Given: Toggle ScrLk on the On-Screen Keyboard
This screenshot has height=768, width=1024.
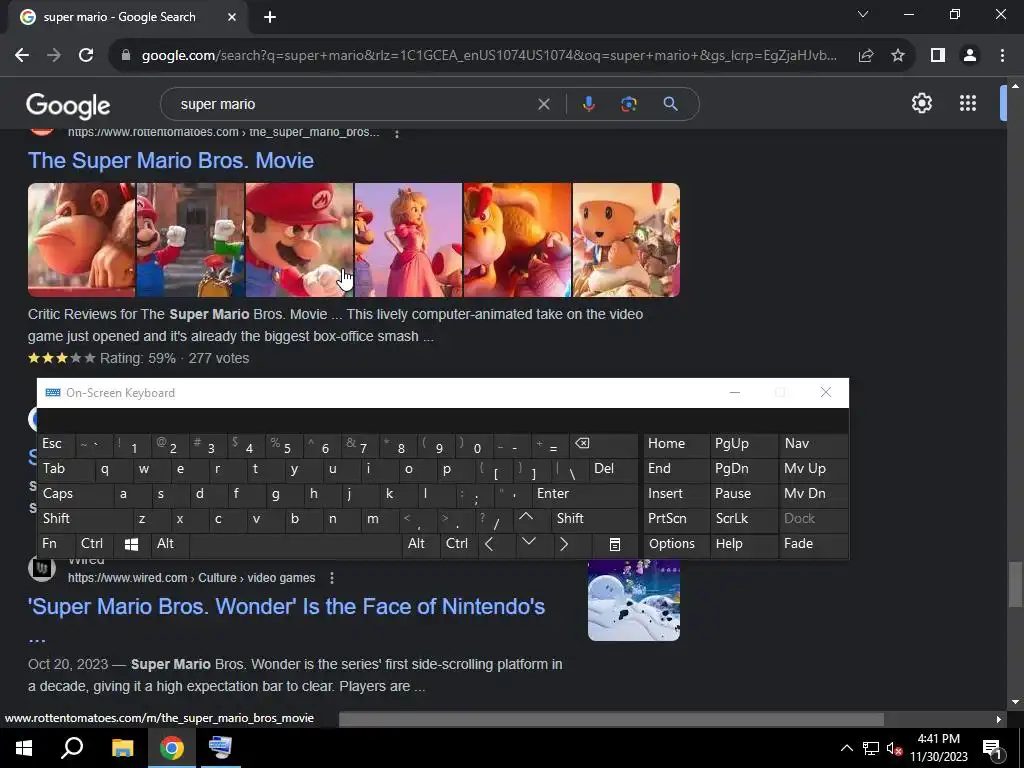Looking at the screenshot, I should [743, 519].
